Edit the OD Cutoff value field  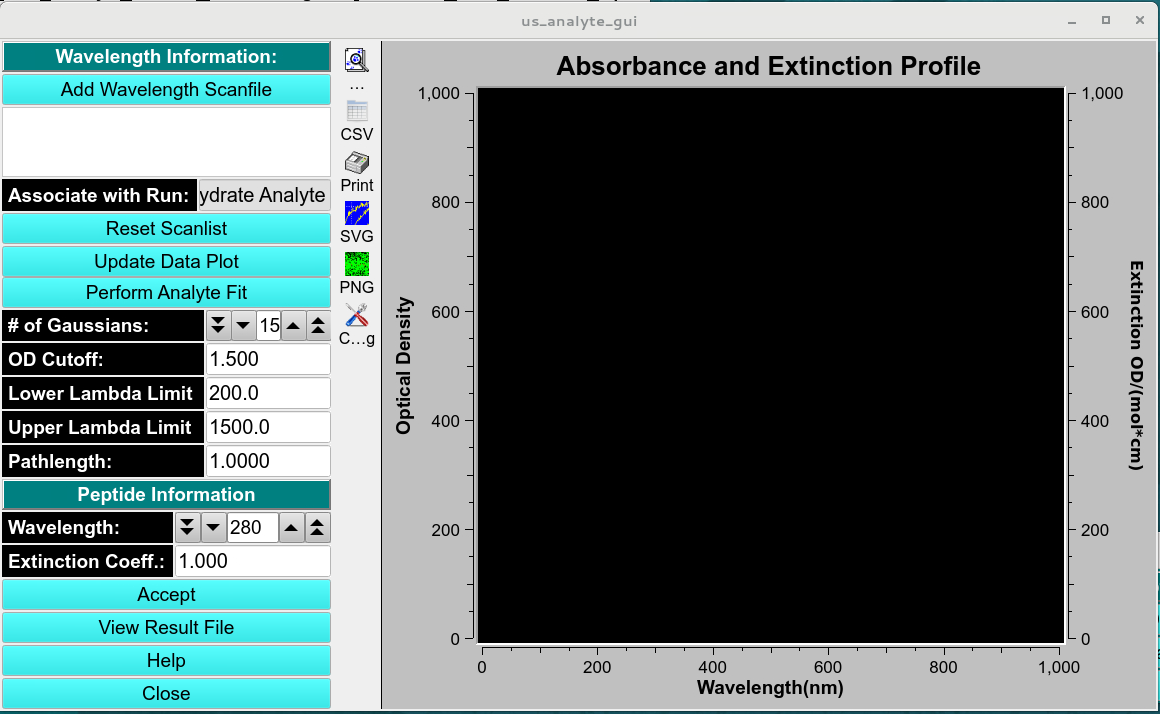click(x=267, y=359)
